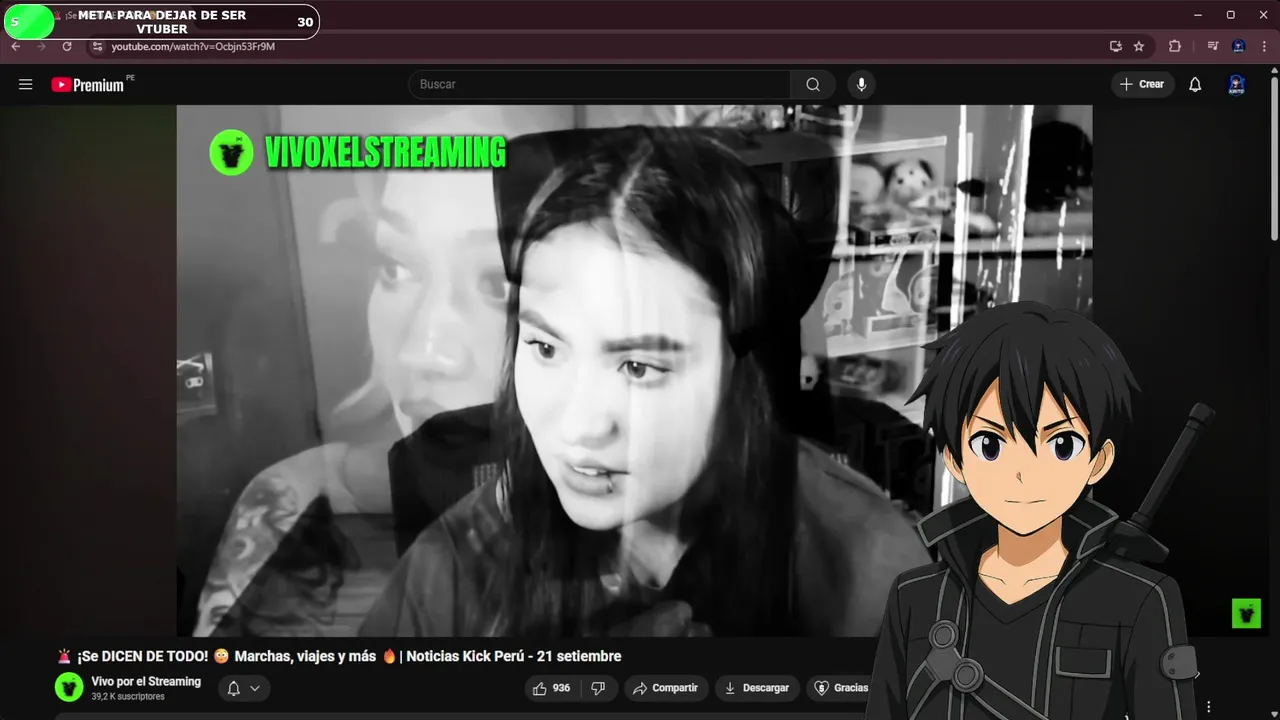
Task: Send thanks with the Gracias button
Action: [840, 688]
